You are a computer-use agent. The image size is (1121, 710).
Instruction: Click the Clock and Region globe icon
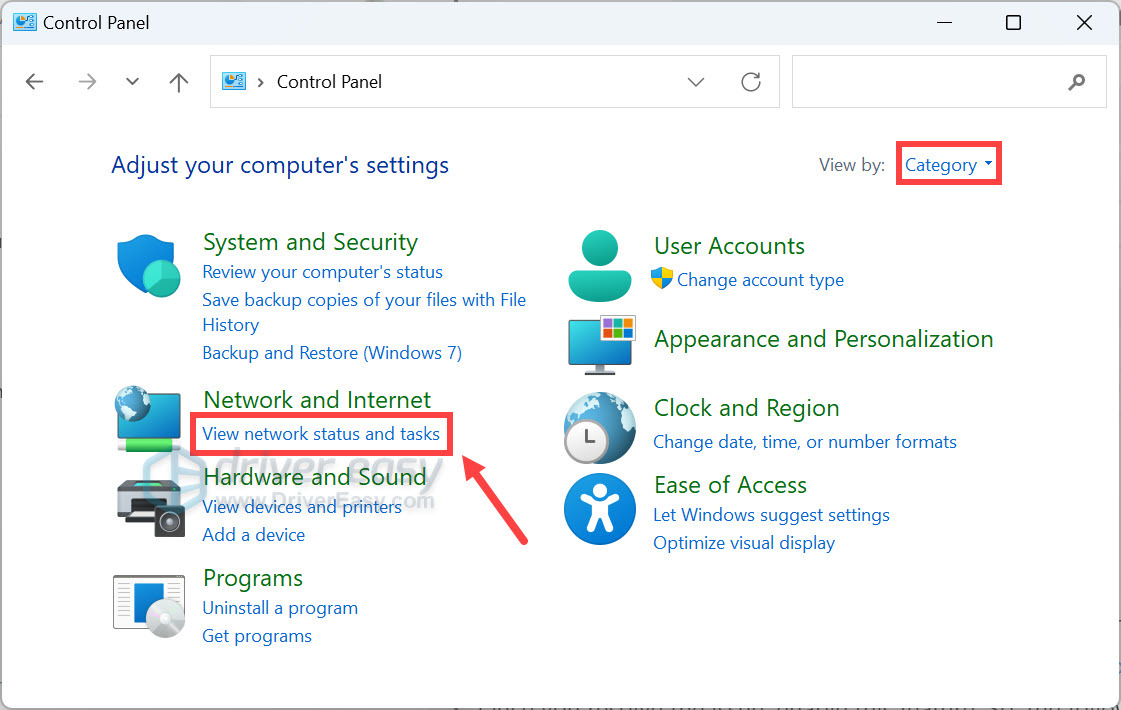599,428
